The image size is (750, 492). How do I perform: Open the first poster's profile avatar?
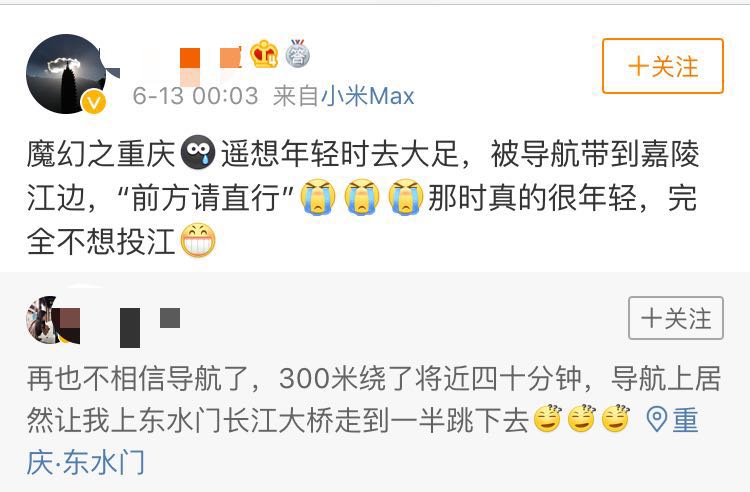tap(66, 74)
